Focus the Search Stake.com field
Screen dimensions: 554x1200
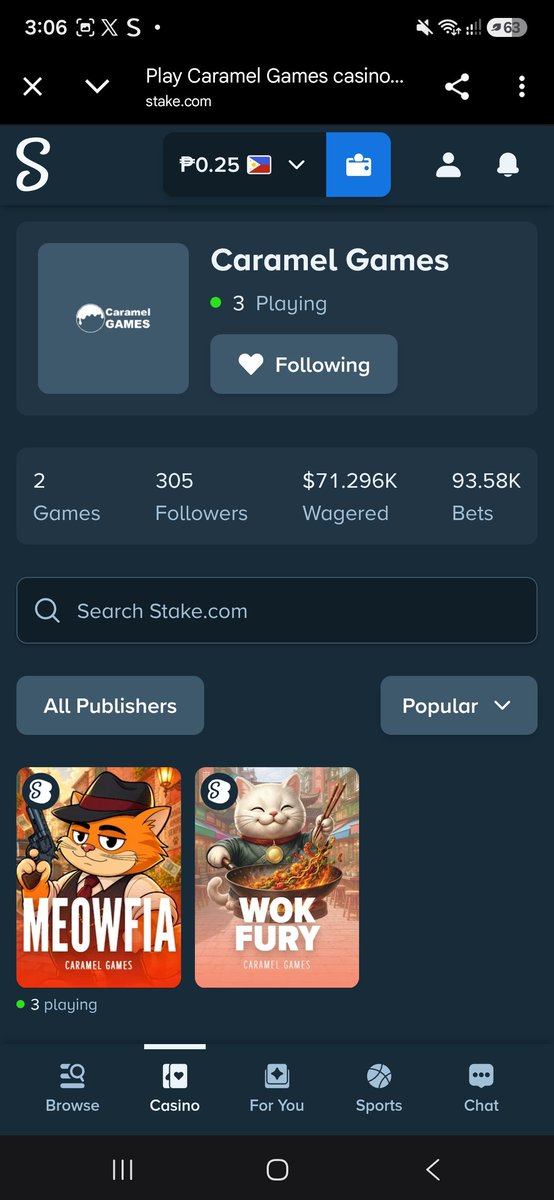tap(277, 611)
